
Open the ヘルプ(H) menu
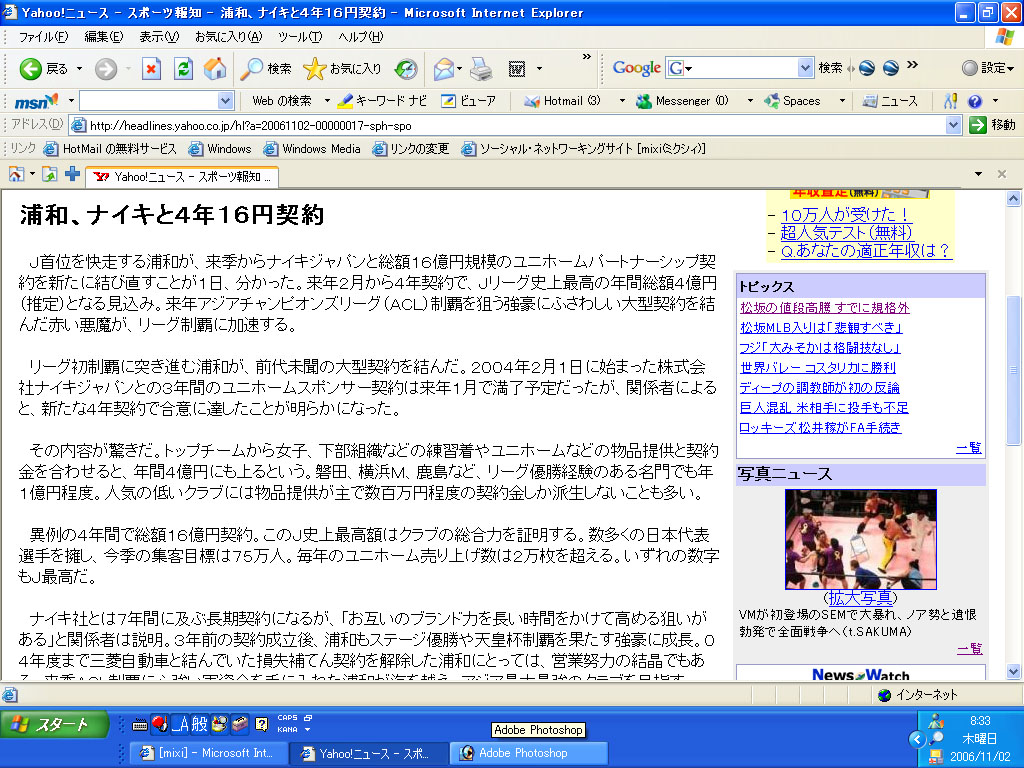point(360,37)
